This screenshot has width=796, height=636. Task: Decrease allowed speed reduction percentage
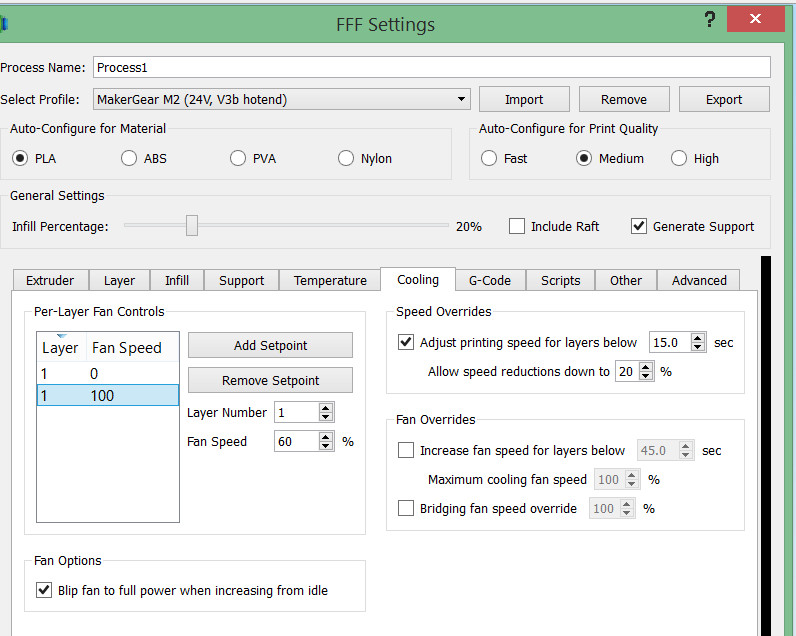pyautogui.click(x=646, y=376)
